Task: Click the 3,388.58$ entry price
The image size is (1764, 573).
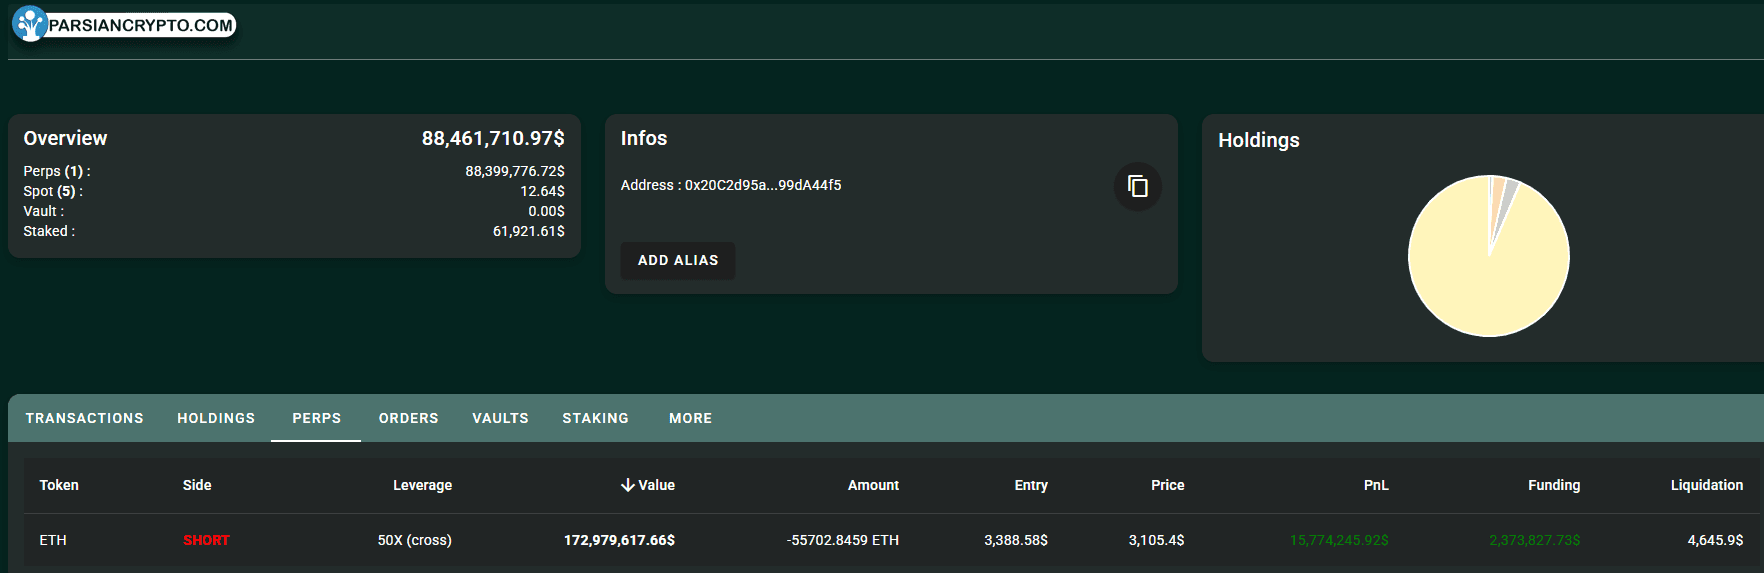Action: (1016, 540)
